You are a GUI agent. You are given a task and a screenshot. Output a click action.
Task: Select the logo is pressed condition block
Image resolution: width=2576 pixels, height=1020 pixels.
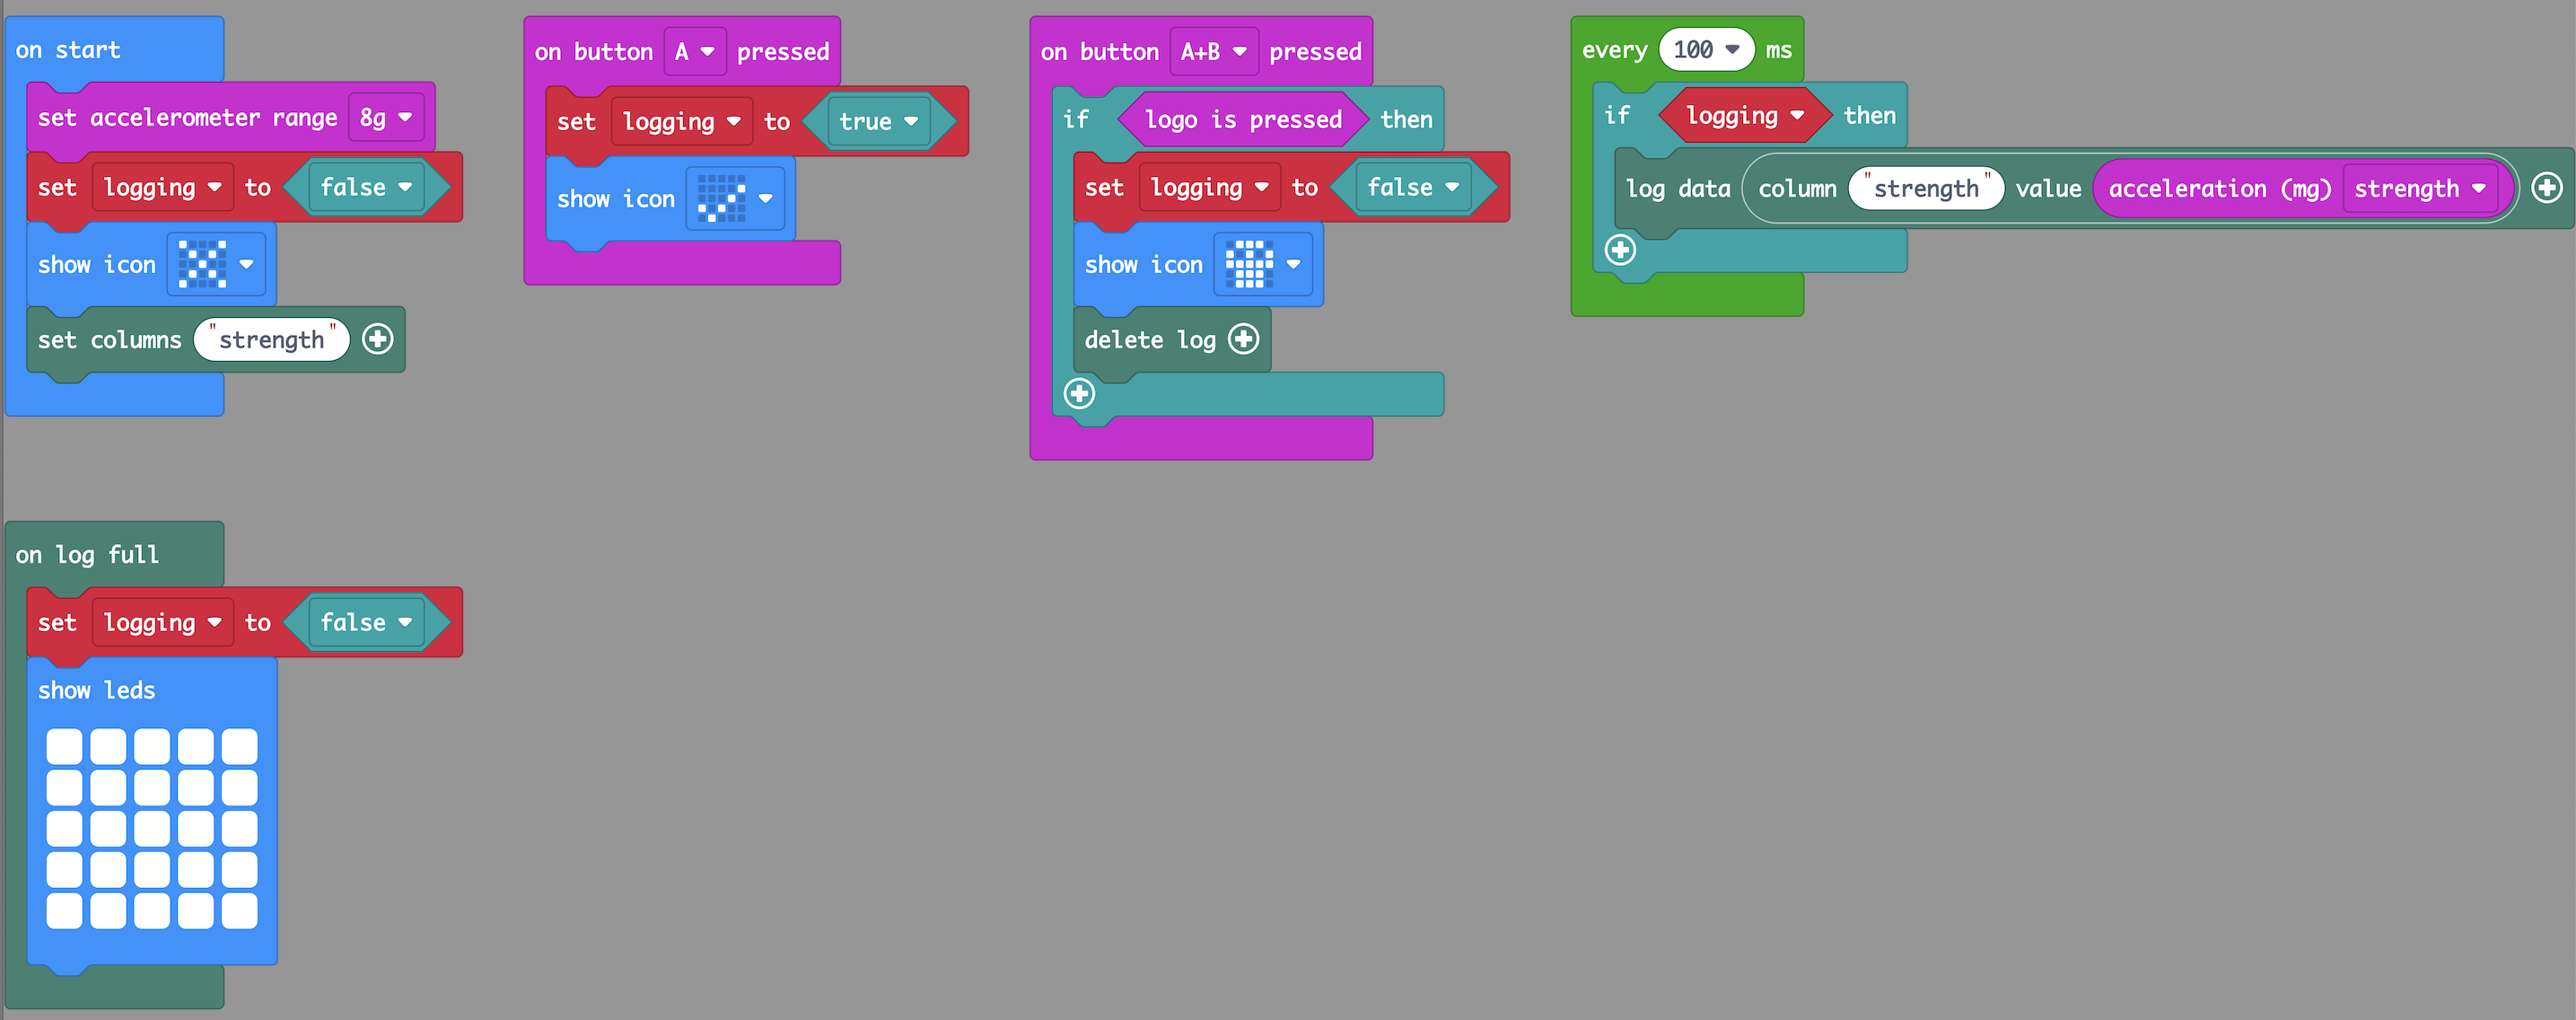click(1242, 119)
